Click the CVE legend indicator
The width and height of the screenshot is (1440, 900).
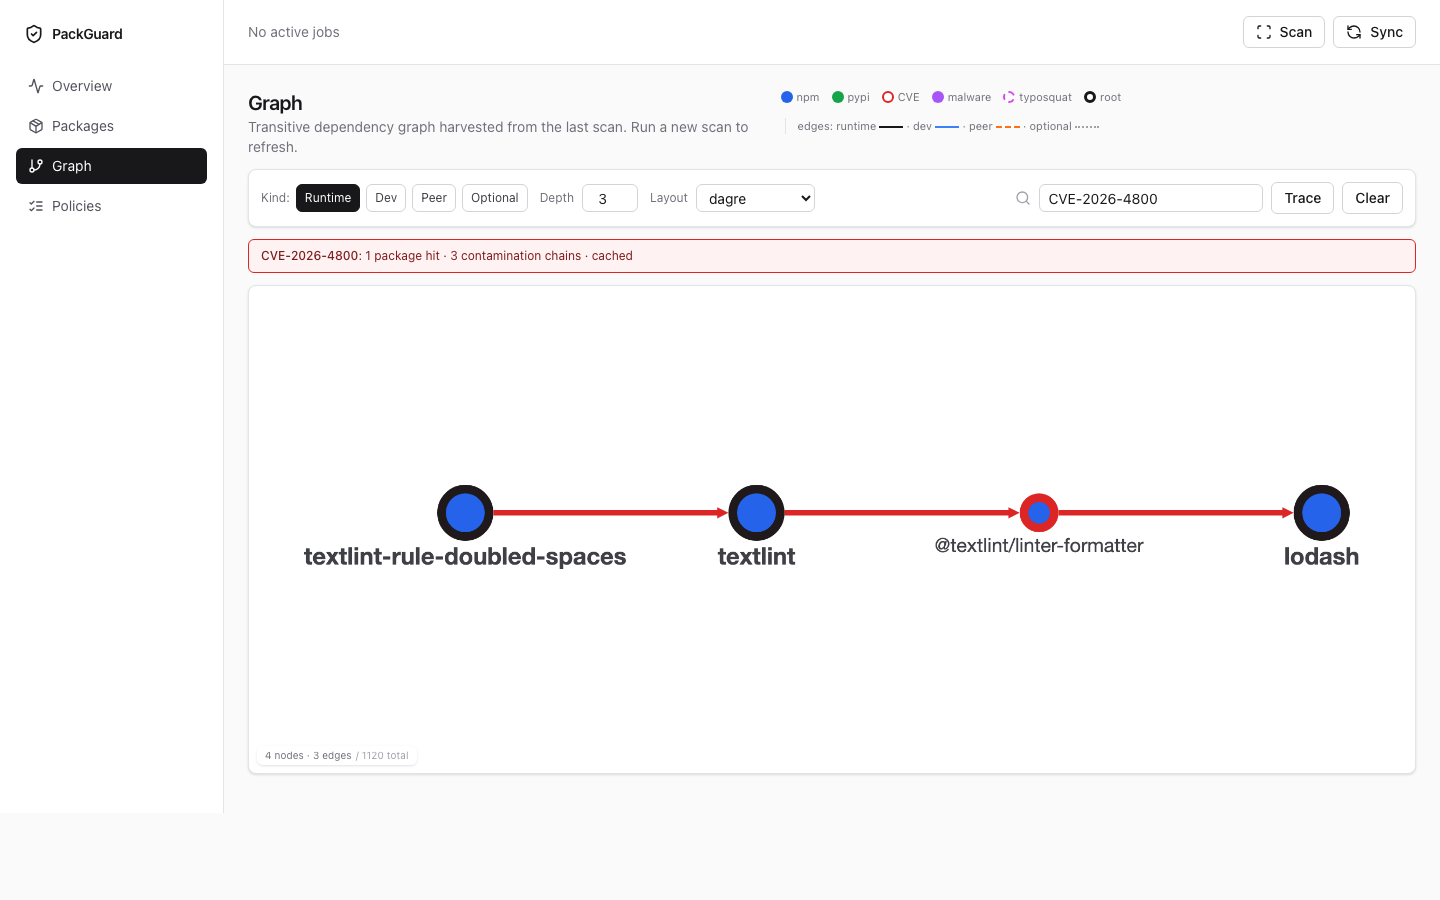[x=887, y=96]
